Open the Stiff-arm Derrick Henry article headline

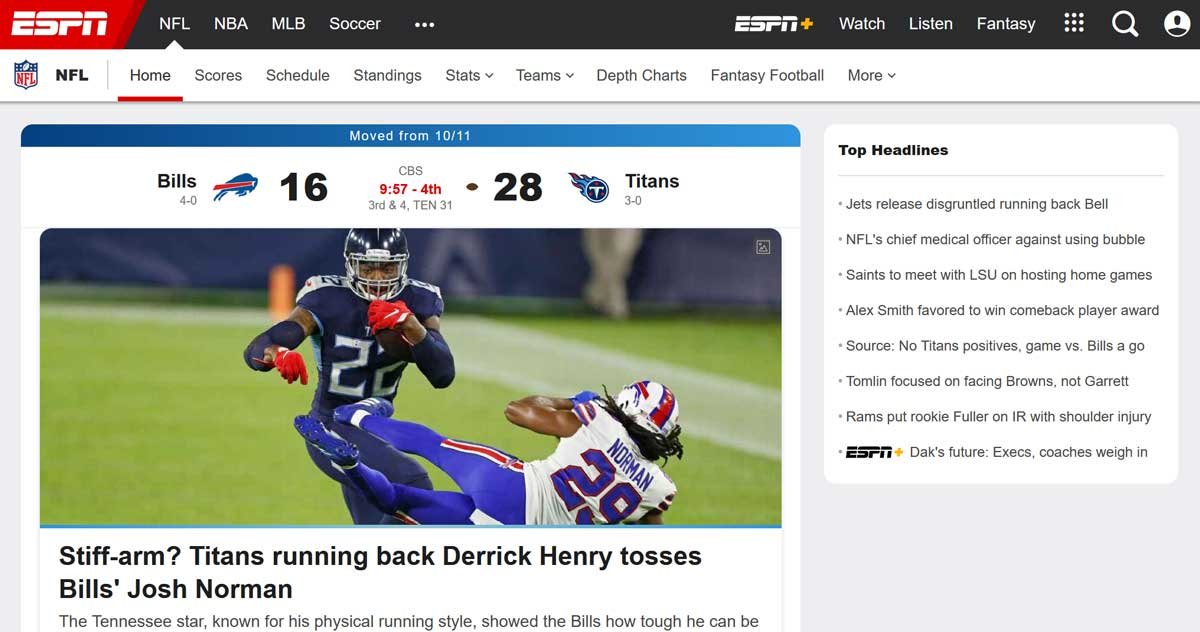pyautogui.click(x=380, y=572)
